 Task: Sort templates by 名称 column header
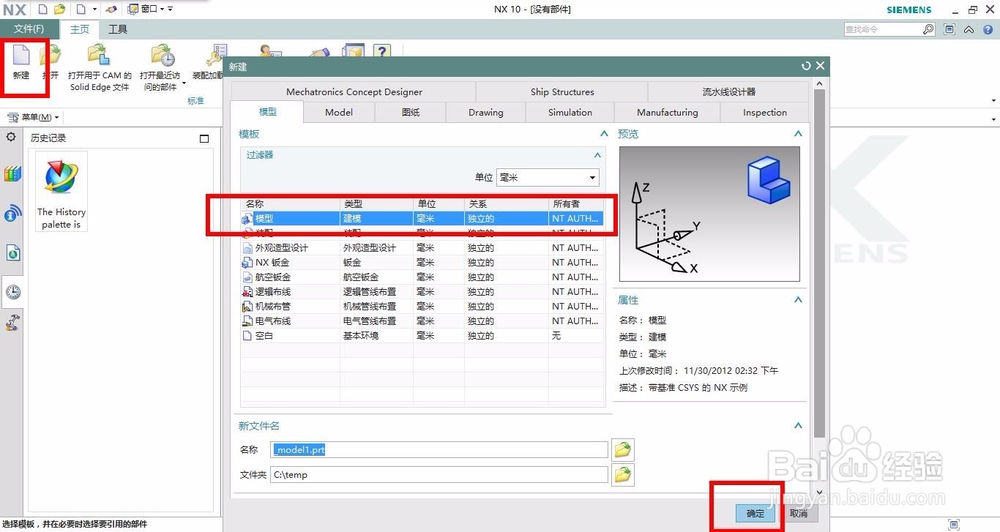(291, 204)
